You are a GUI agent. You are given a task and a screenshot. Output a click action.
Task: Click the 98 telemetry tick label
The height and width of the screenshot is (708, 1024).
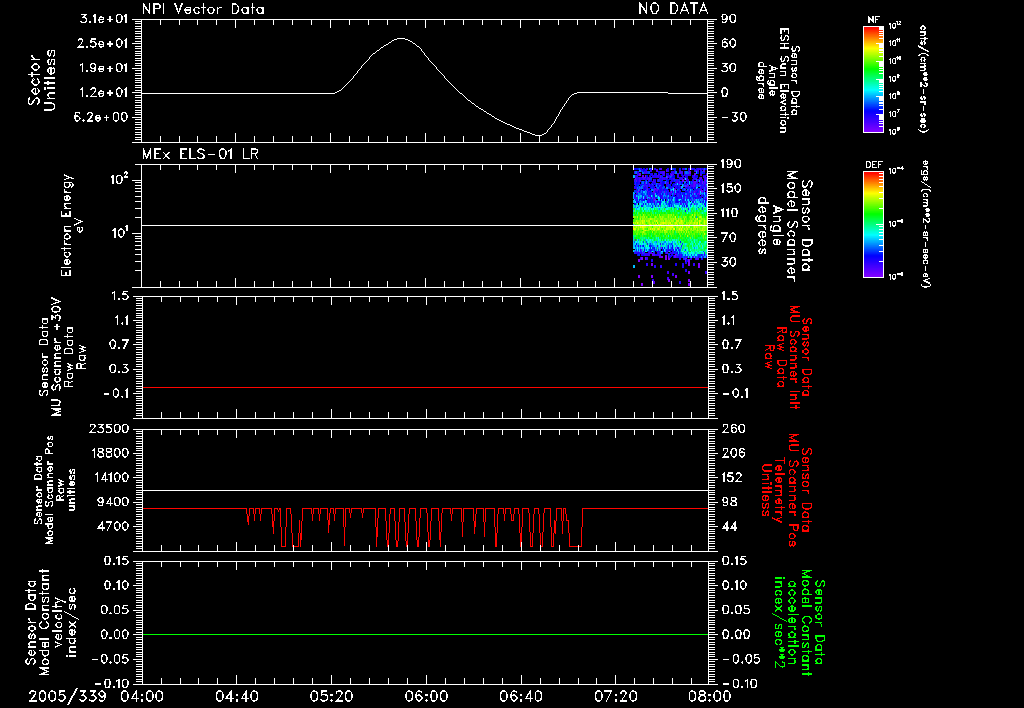tap(729, 502)
